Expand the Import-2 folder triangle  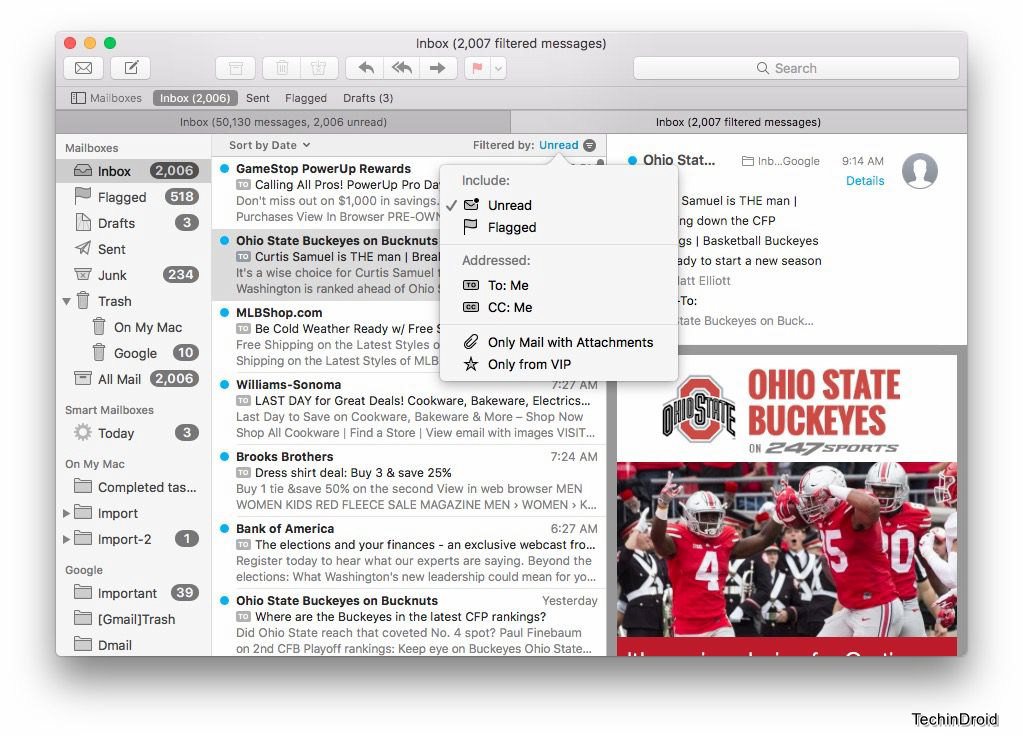click(66, 540)
